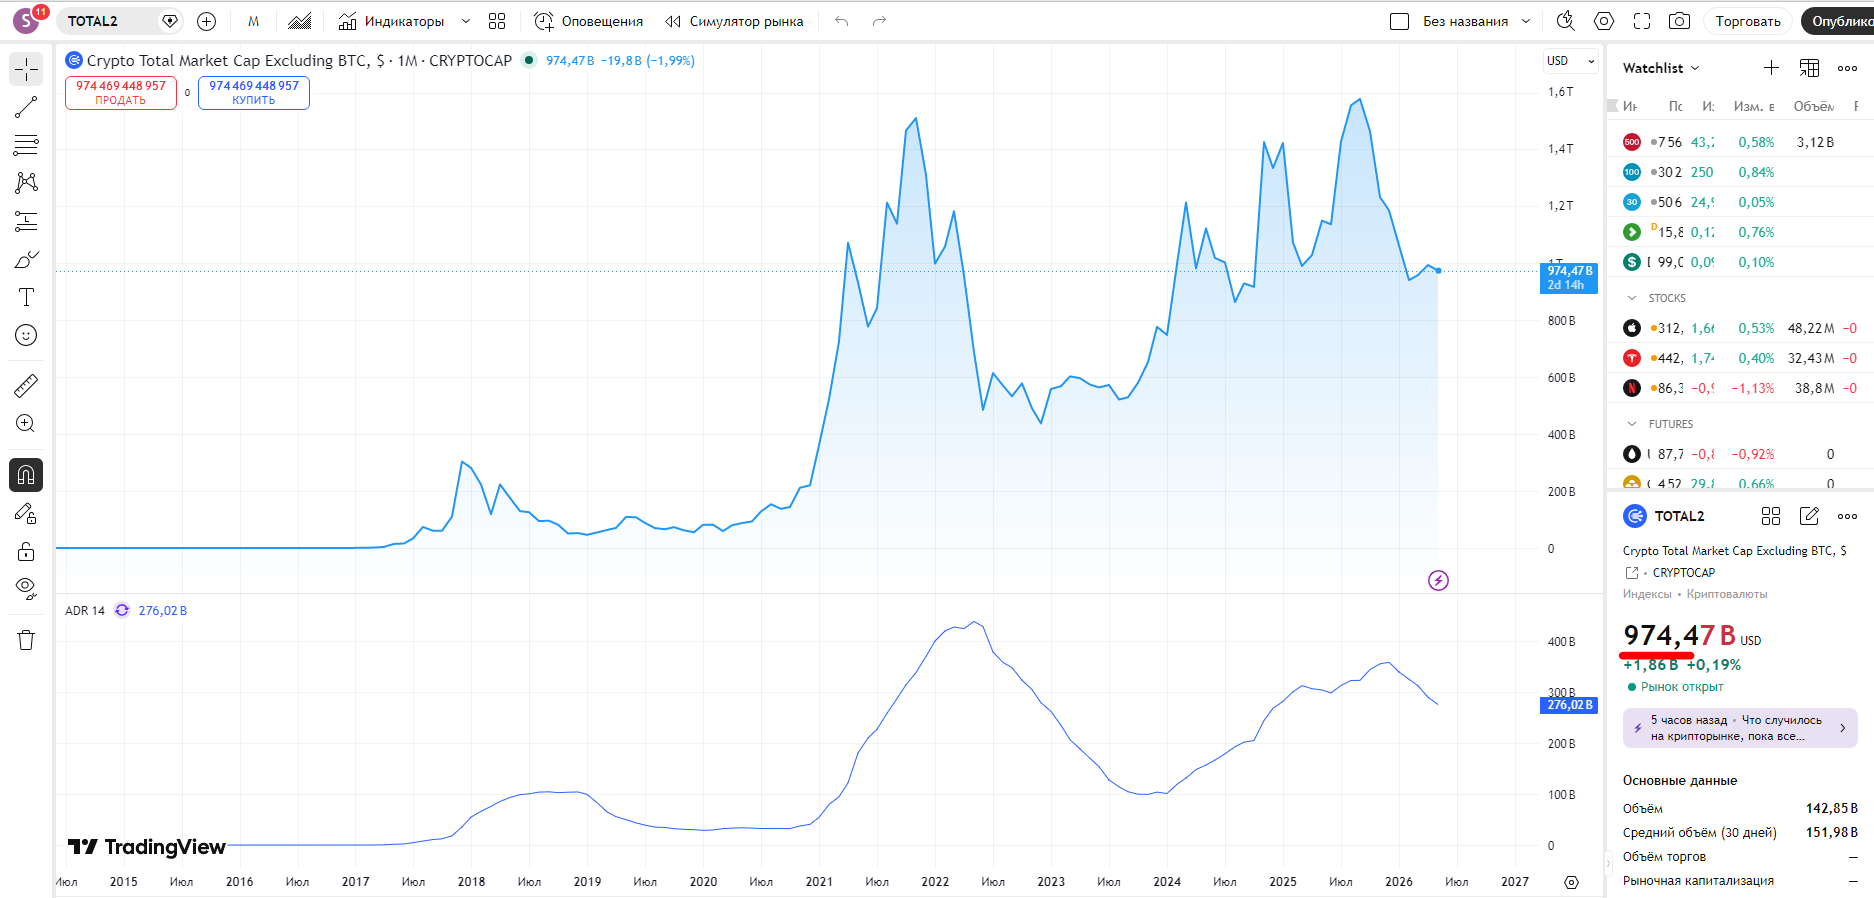Viewport: 1874px width, 898px height.
Task: Click the Торговать button
Action: coord(1748,21)
